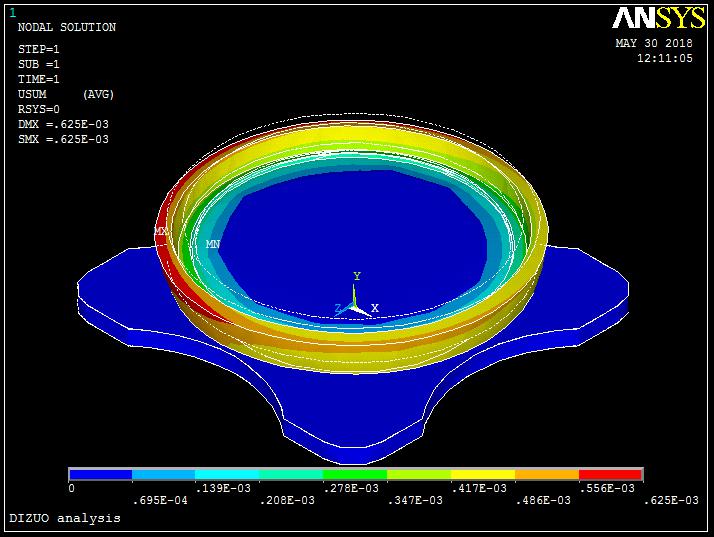Click the red legend color band
Viewport: 714px width, 537px height.
pyautogui.click(x=610, y=475)
